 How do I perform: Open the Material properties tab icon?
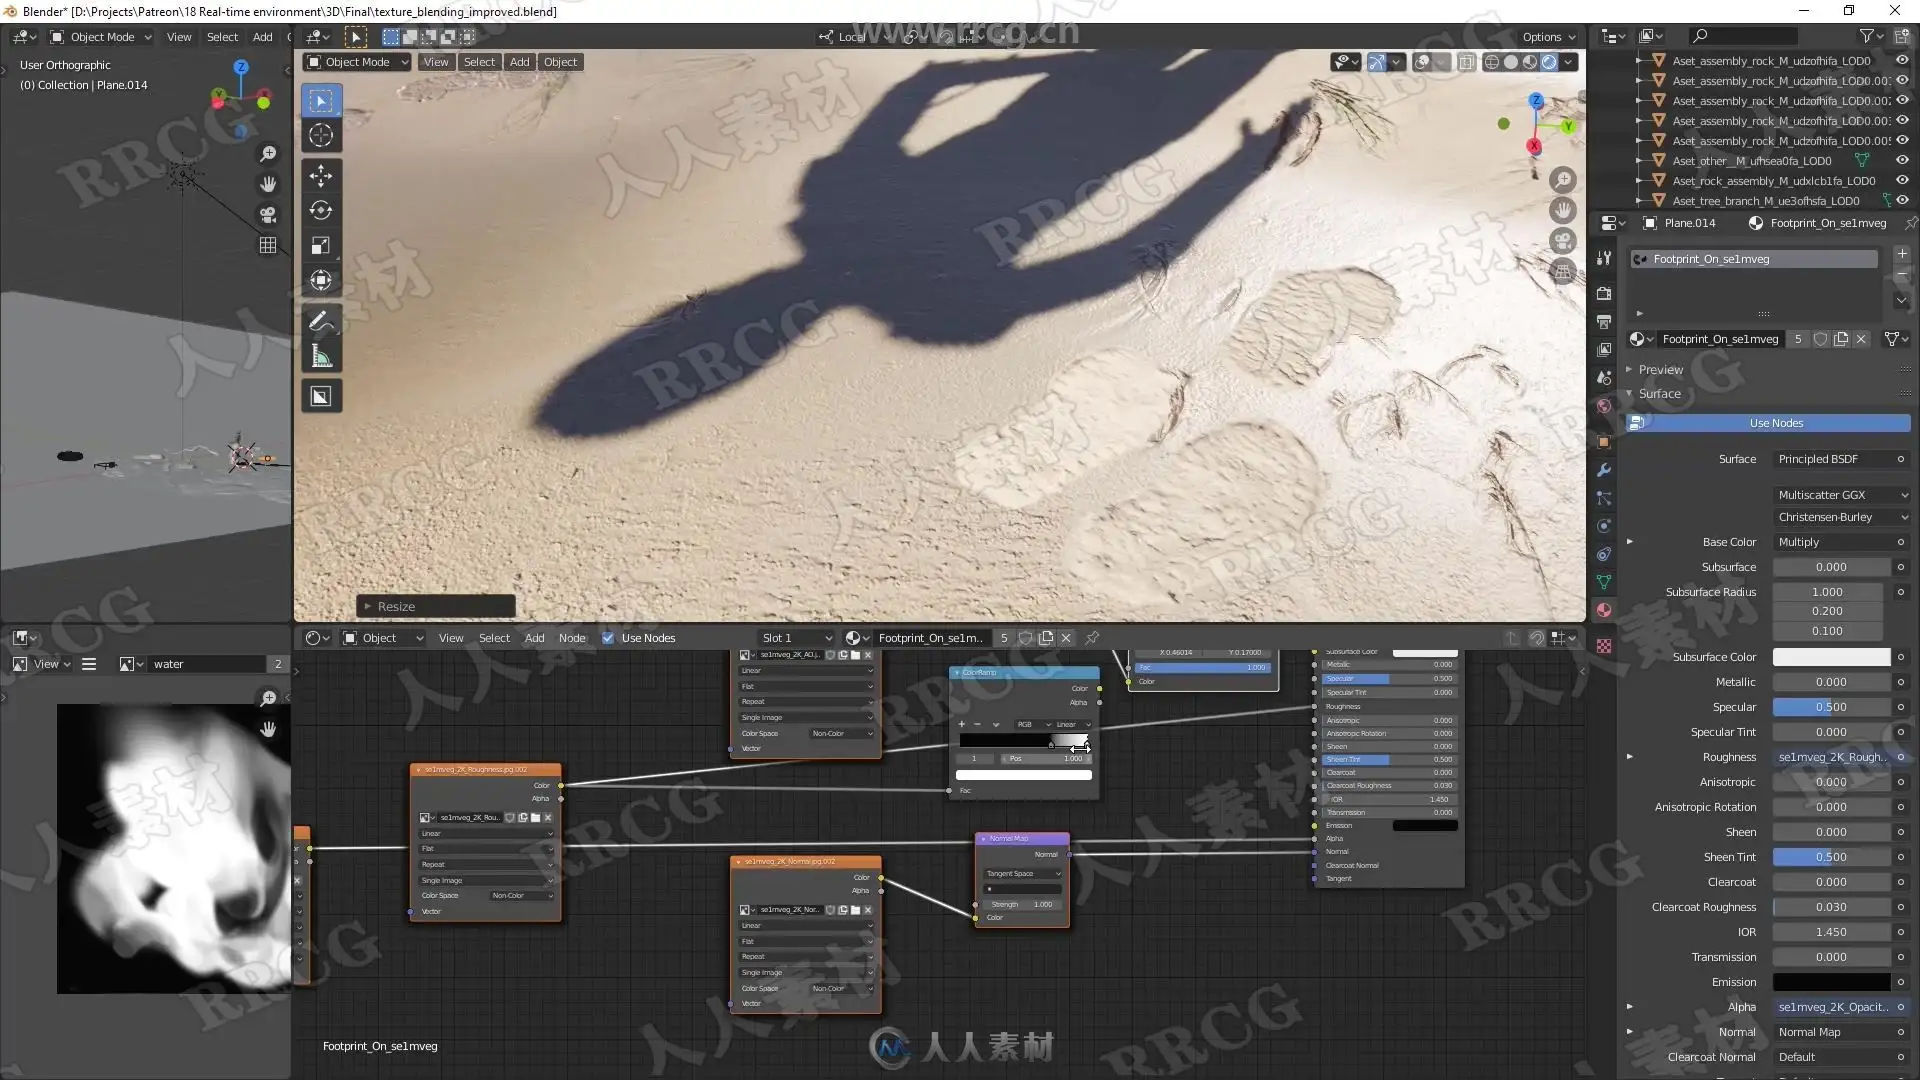(x=1604, y=610)
